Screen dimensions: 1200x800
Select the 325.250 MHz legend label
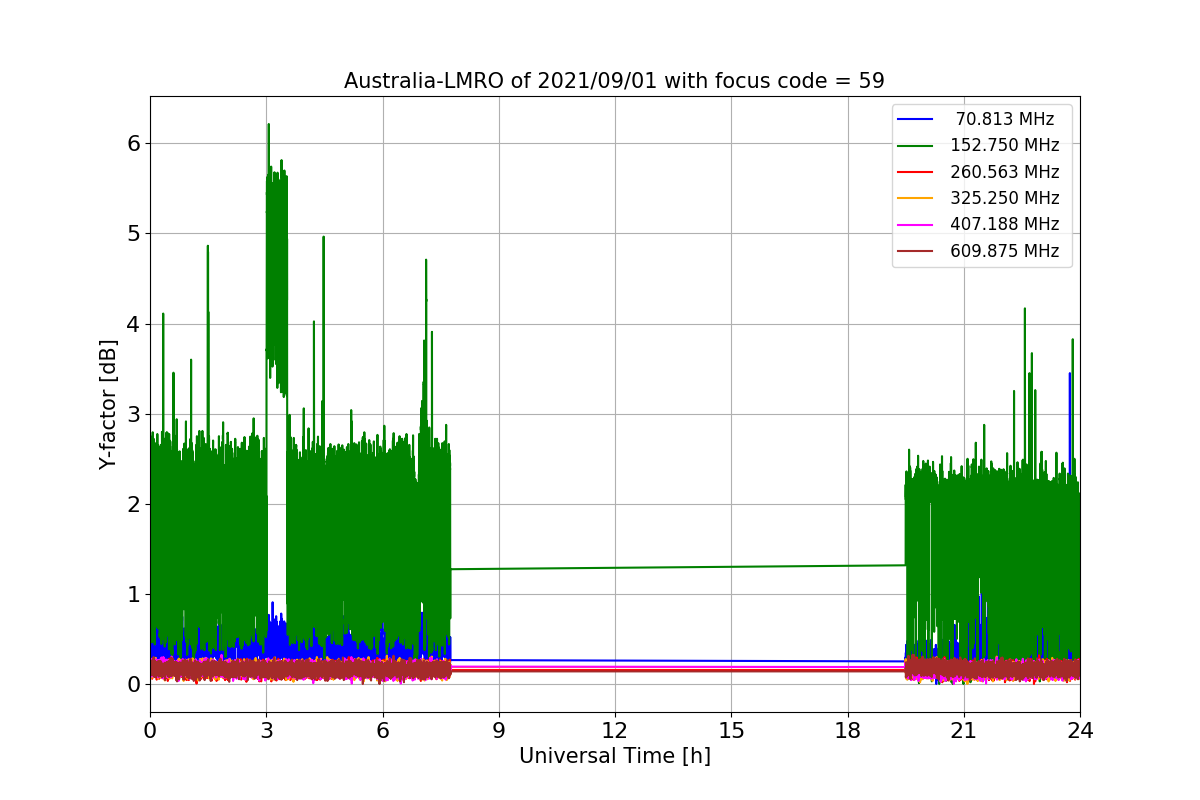coord(1005,198)
